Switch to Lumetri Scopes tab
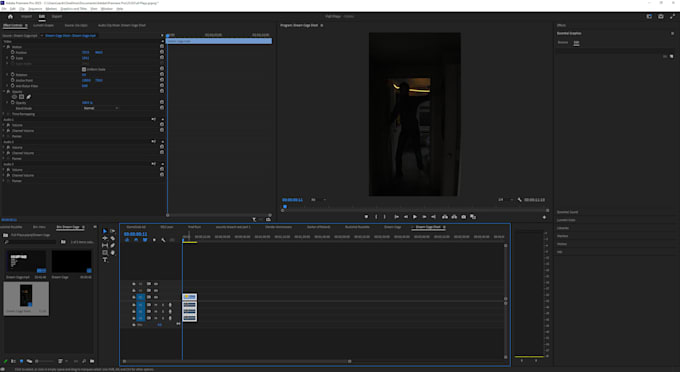The height and width of the screenshot is (372, 680). coord(43,26)
